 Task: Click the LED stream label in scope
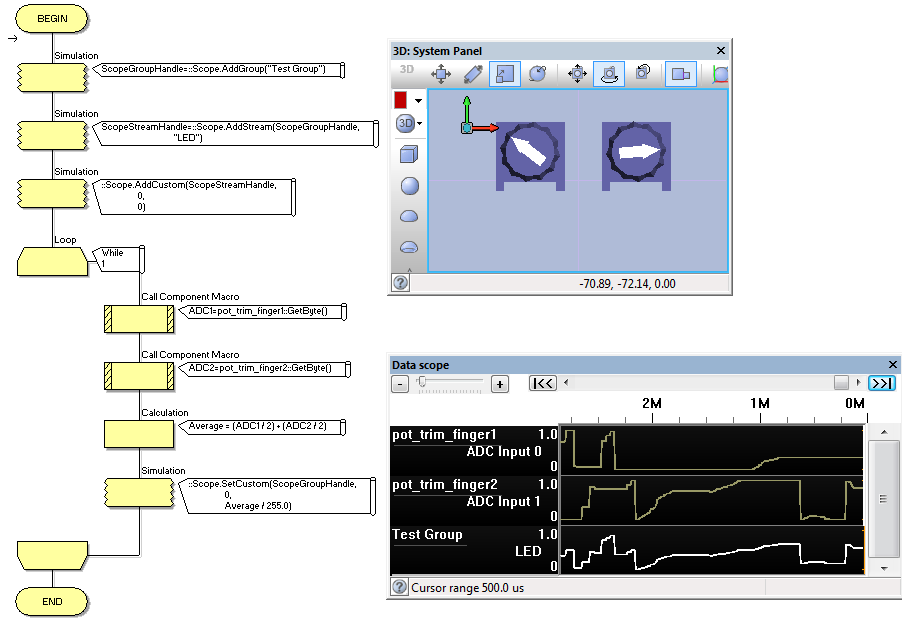click(x=528, y=551)
